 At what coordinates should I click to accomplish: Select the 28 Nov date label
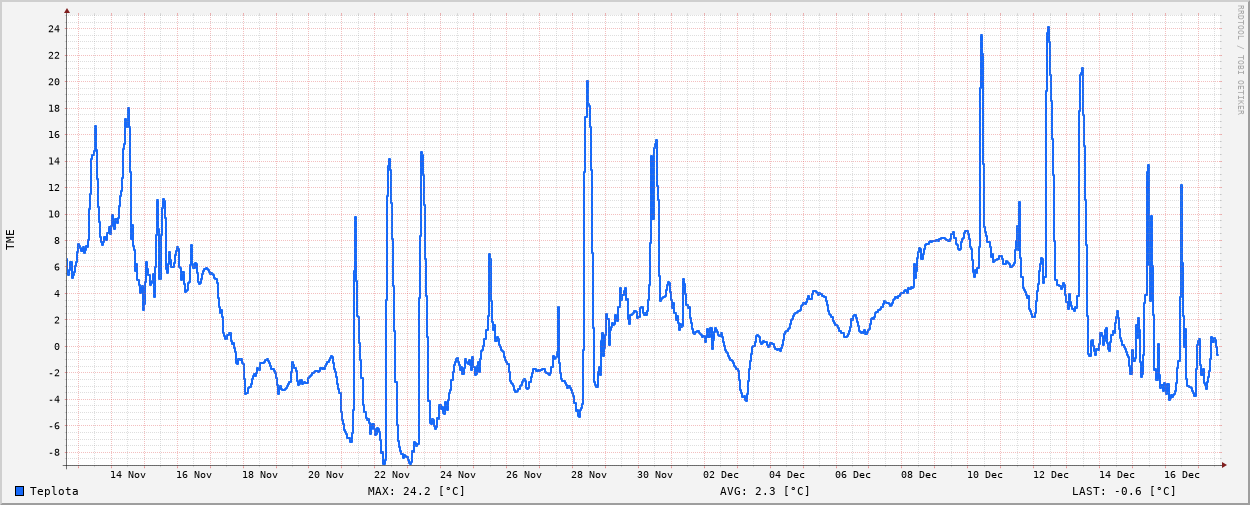point(589,475)
